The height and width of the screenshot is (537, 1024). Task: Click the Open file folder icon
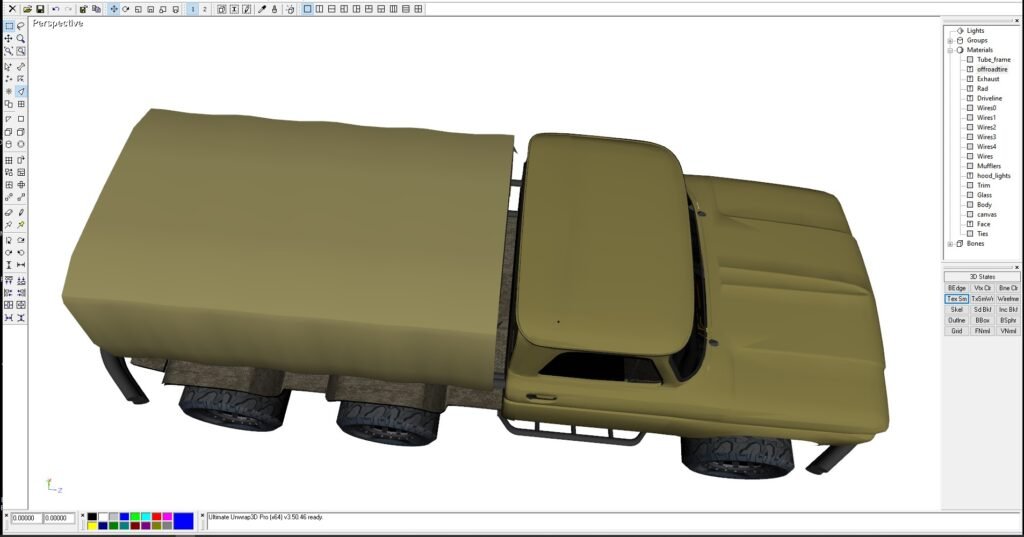28,9
